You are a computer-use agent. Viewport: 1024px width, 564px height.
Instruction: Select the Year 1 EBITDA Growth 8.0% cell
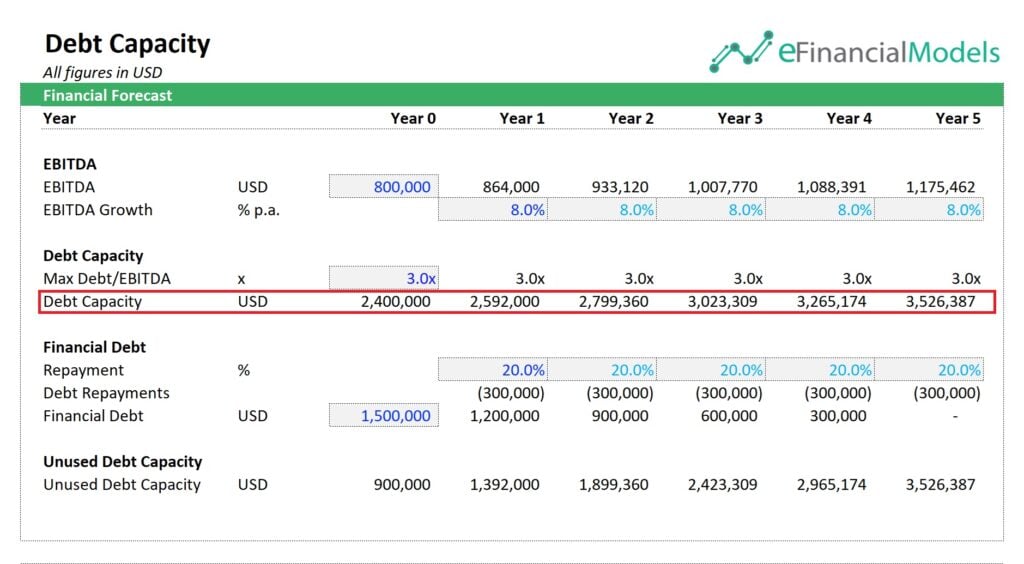[x=493, y=210]
